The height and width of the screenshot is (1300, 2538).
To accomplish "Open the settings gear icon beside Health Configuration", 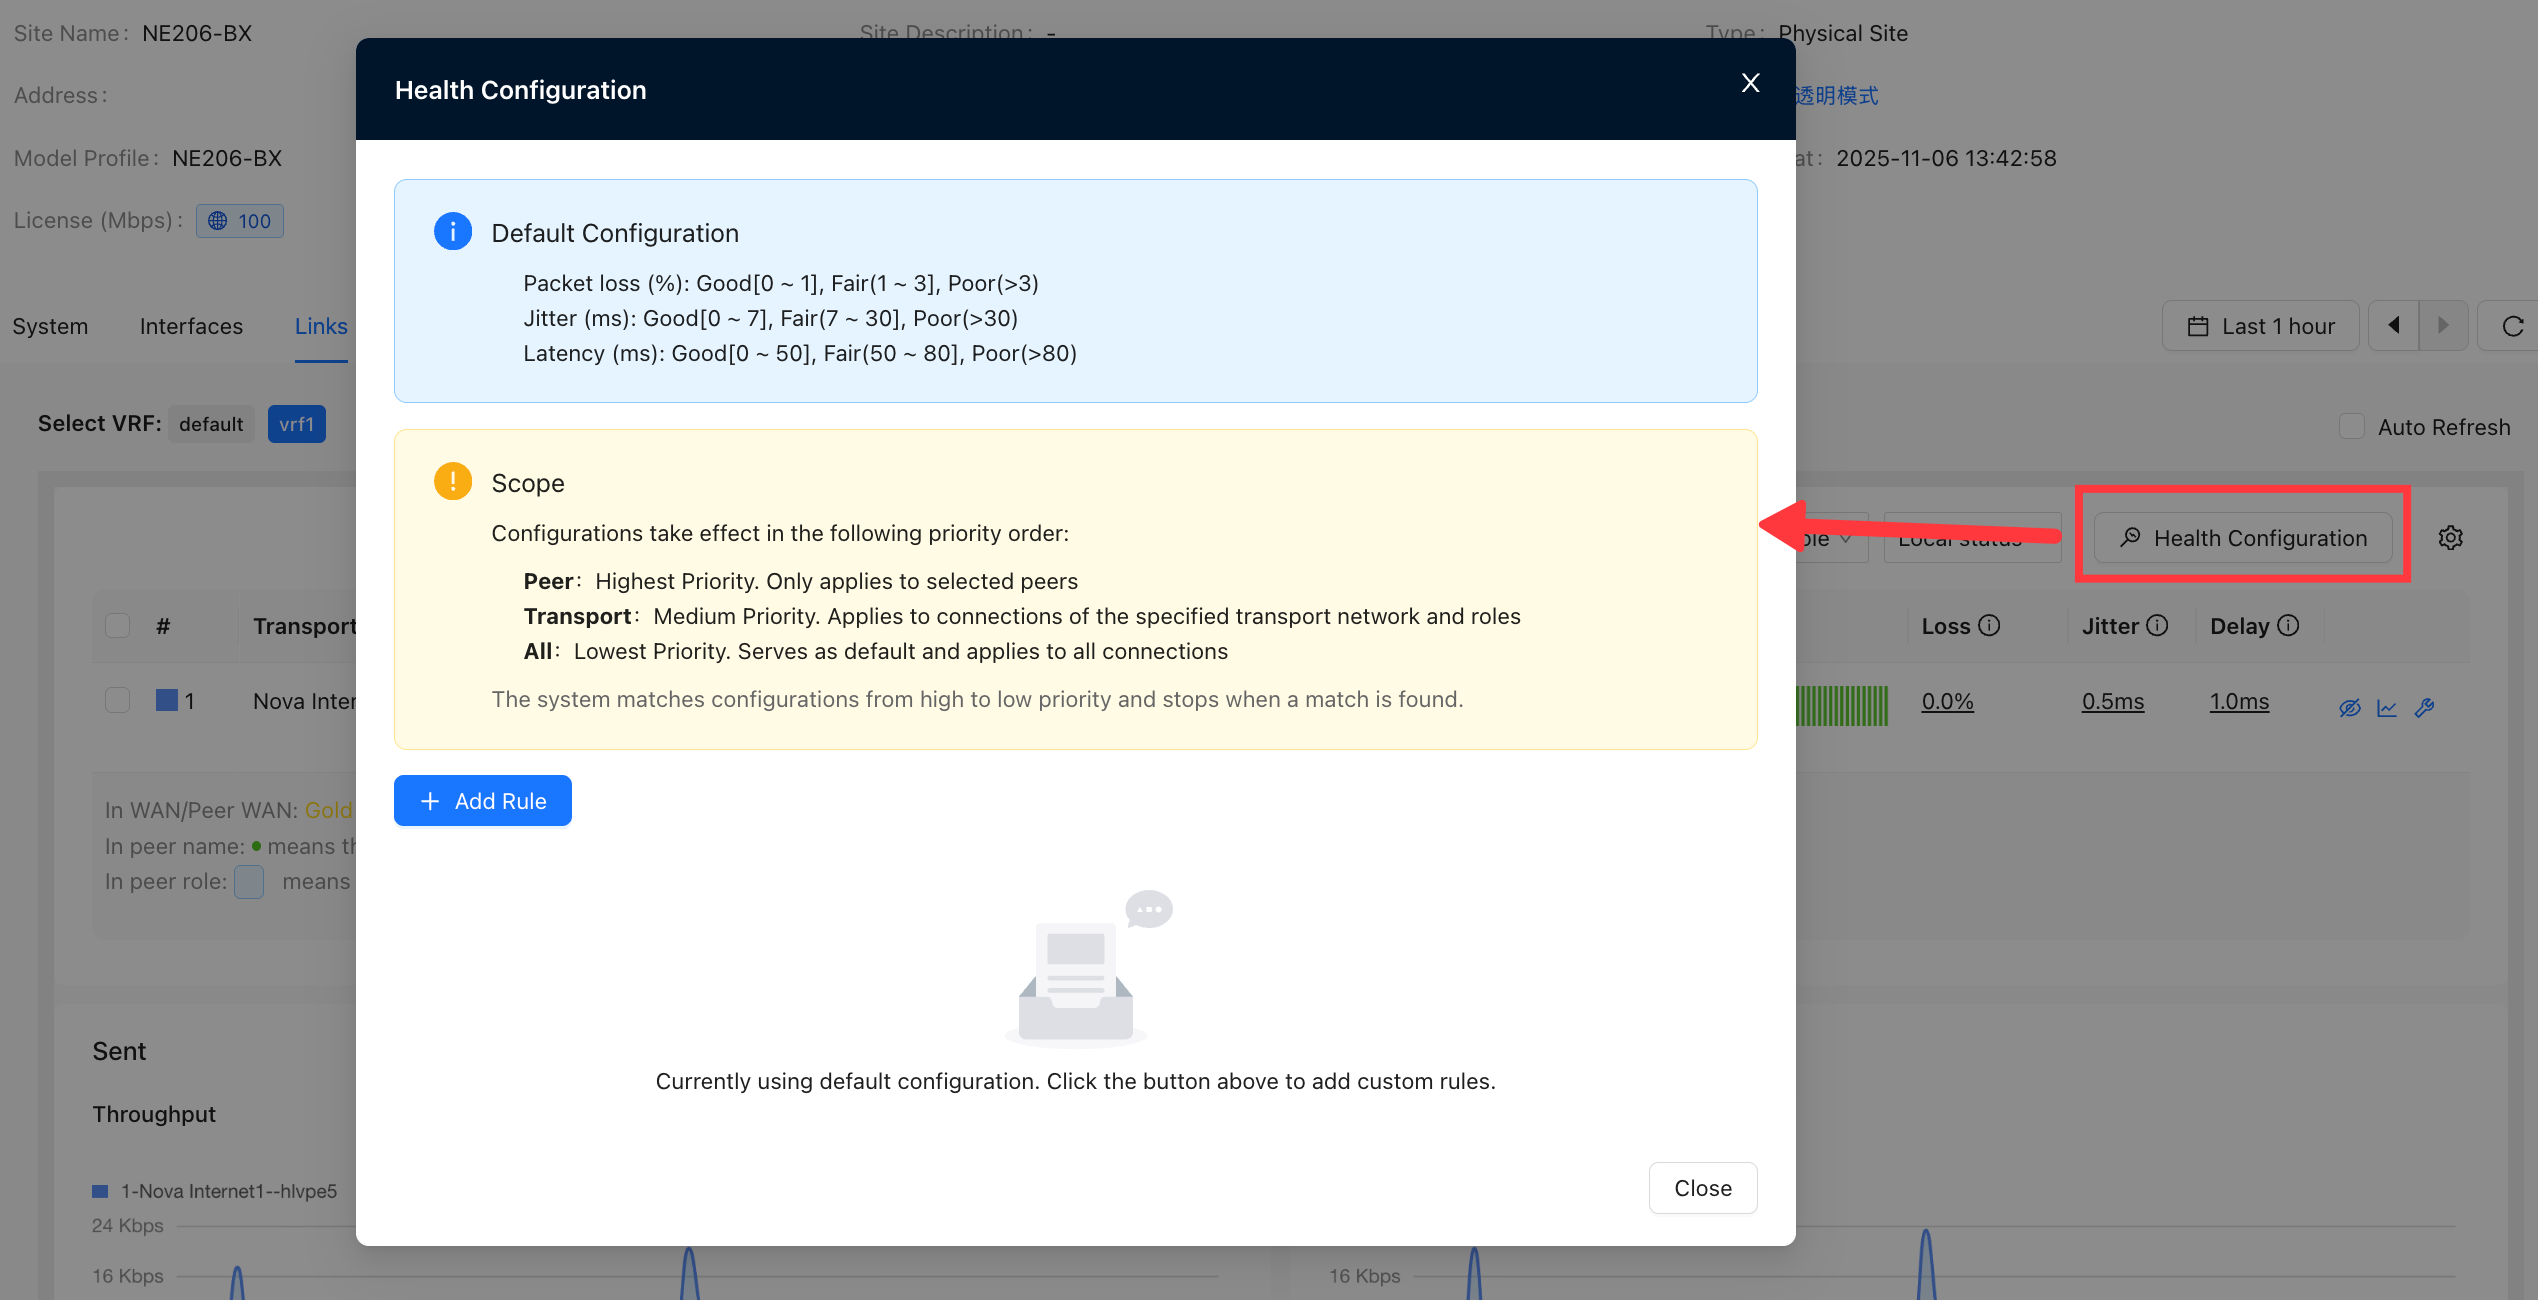I will pos(2450,538).
